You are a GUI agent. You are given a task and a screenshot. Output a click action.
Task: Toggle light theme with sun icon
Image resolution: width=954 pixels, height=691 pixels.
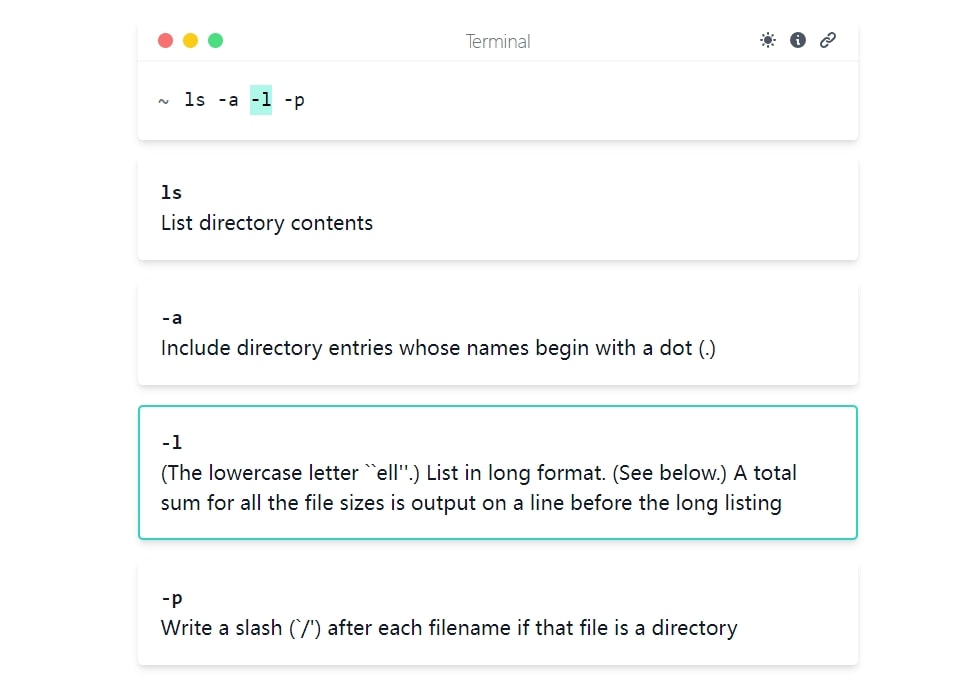[x=768, y=40]
